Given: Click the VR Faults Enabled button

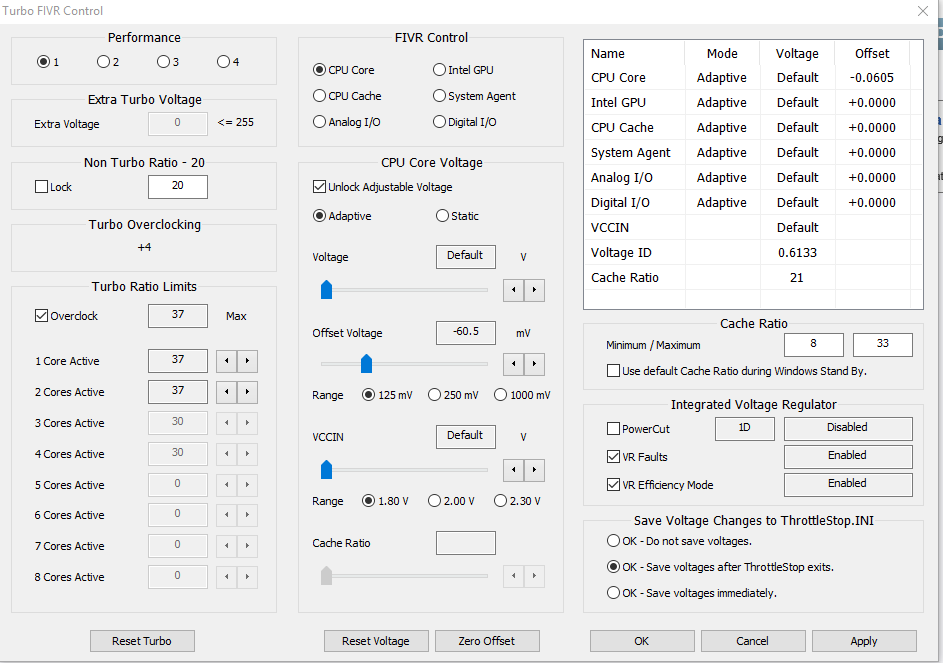Looking at the screenshot, I should 848,457.
